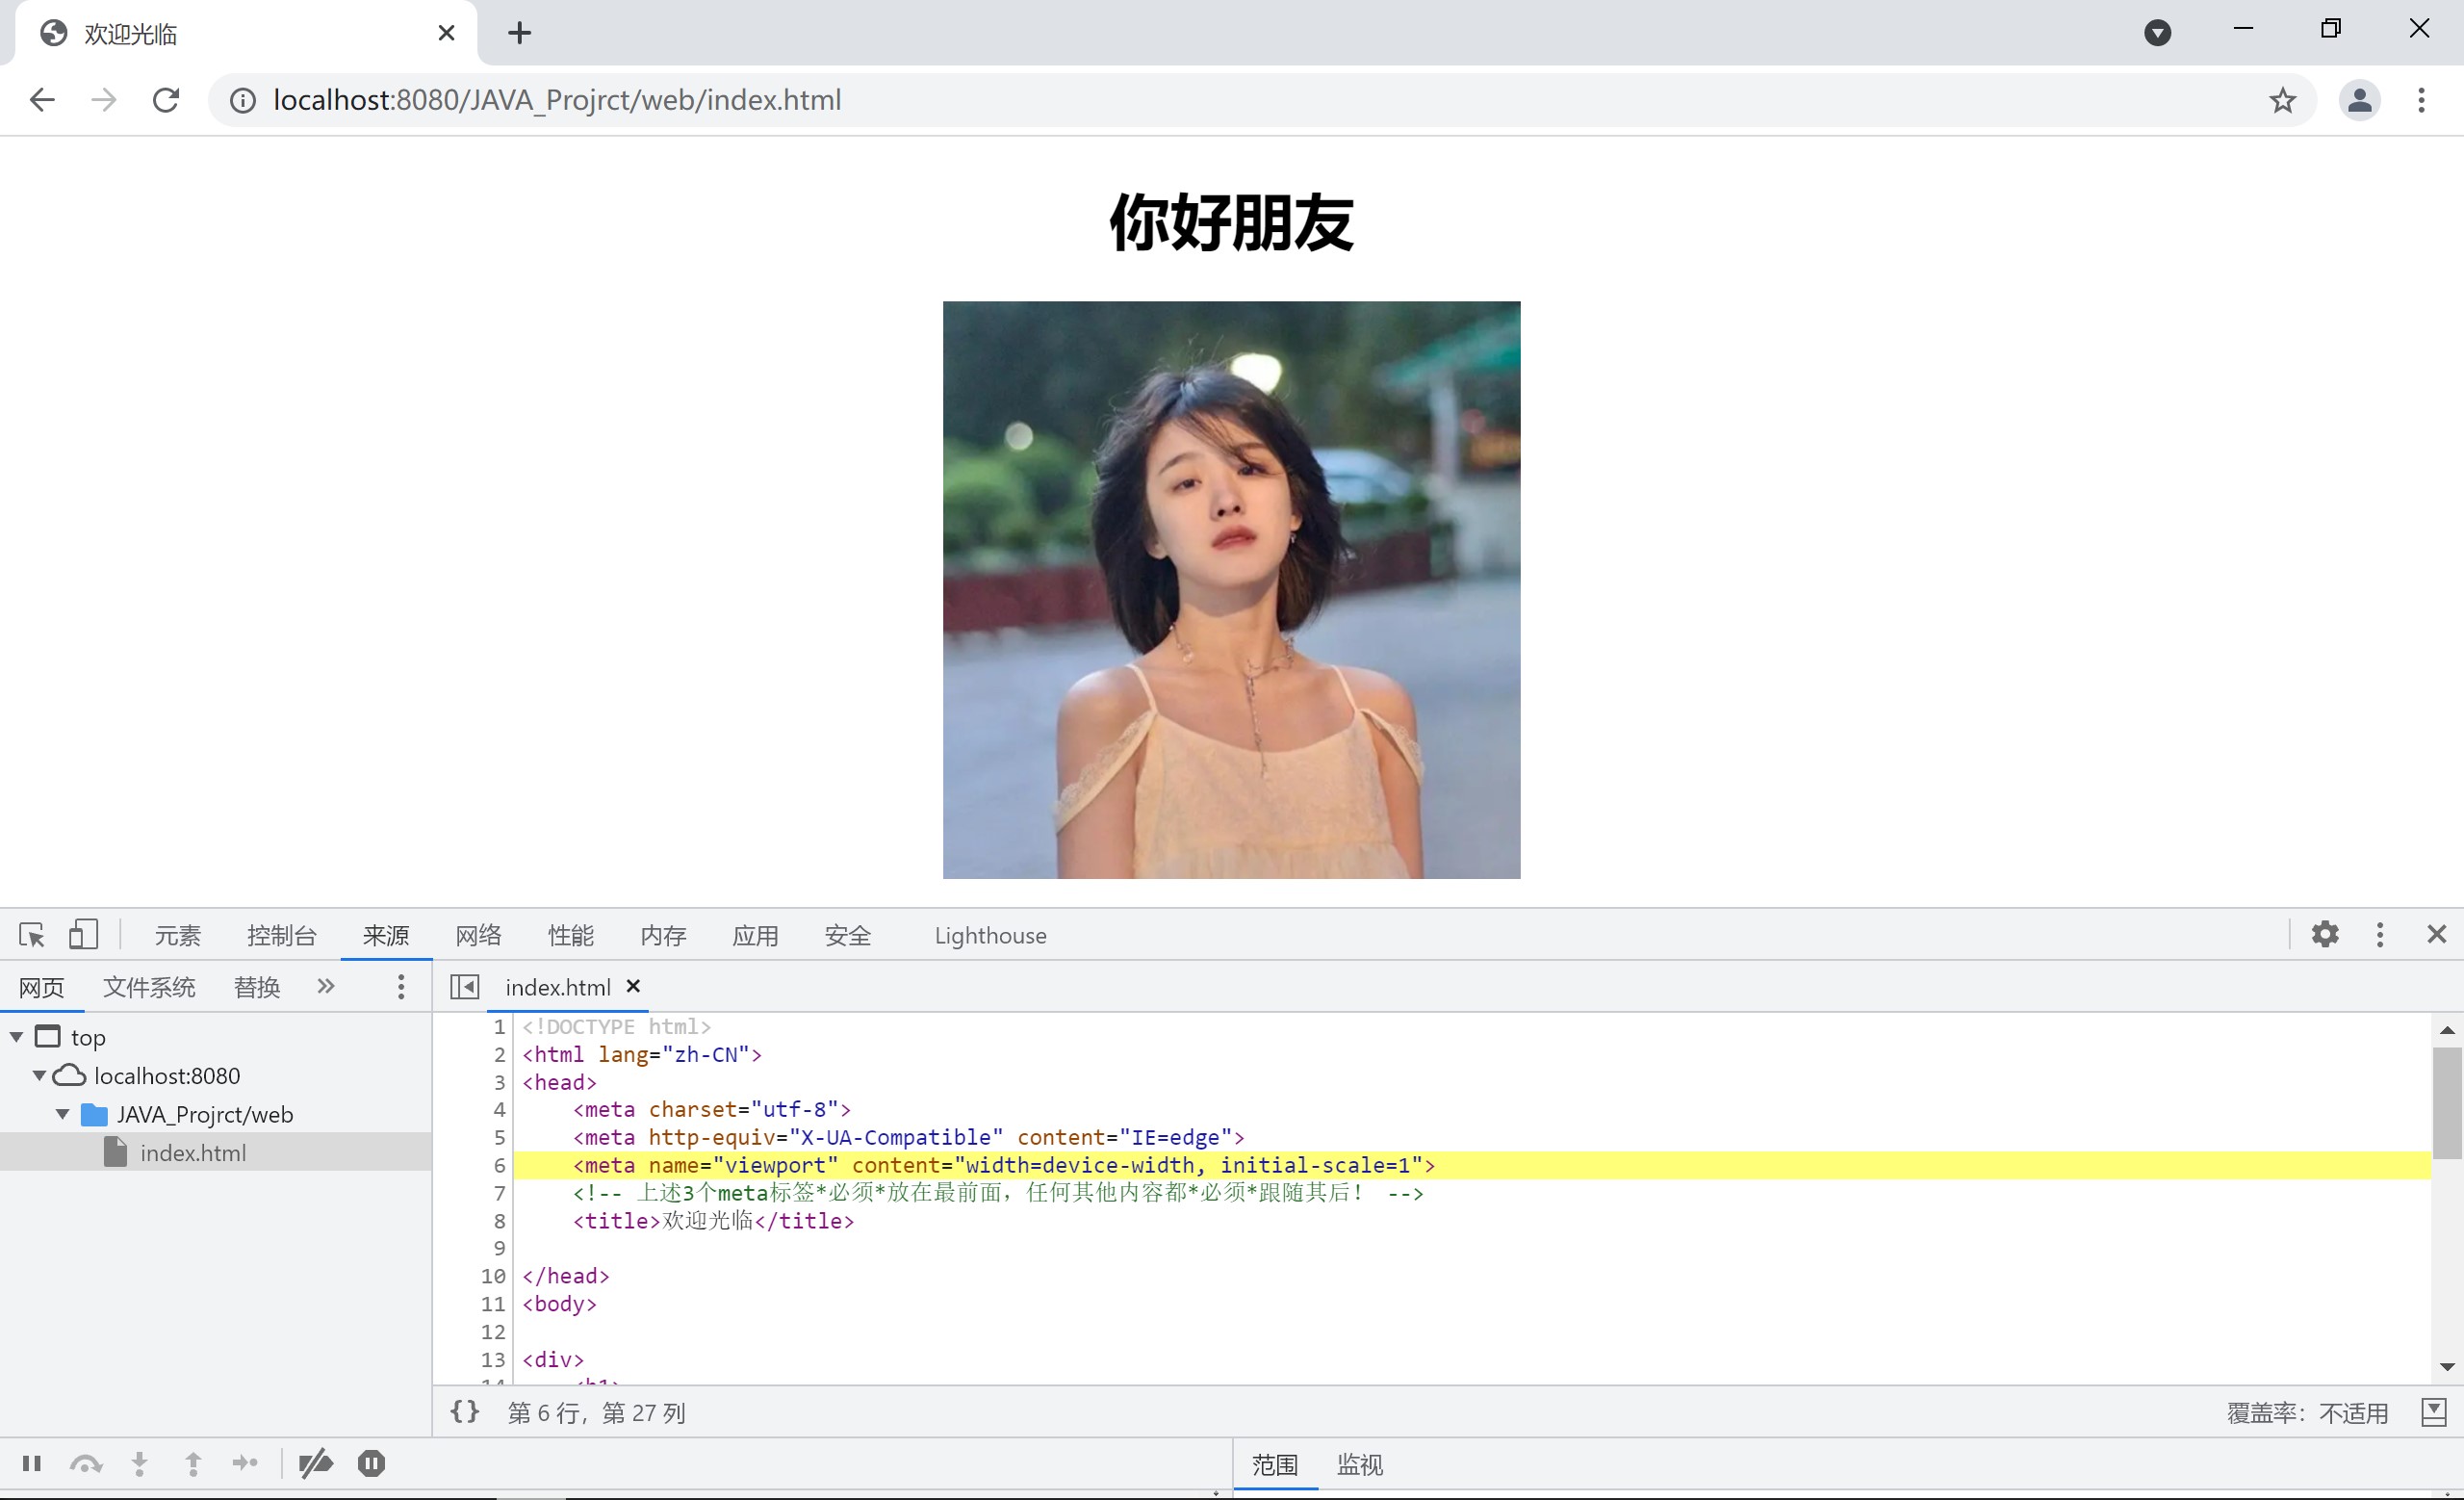This screenshot has width=2464, height=1500.
Task: Toggle pause on exceptions icon
Action: (371, 1464)
